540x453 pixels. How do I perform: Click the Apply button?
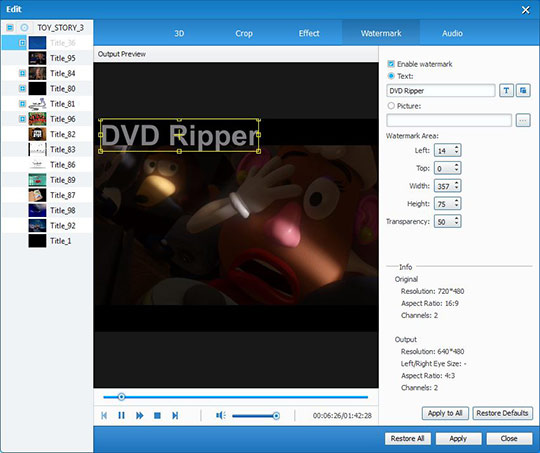(x=458, y=439)
